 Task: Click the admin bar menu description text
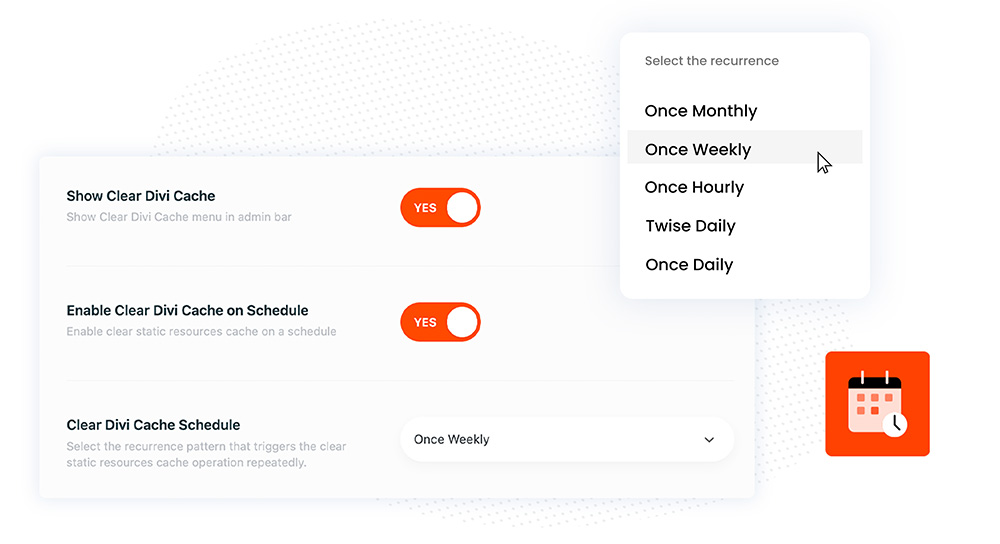179,217
